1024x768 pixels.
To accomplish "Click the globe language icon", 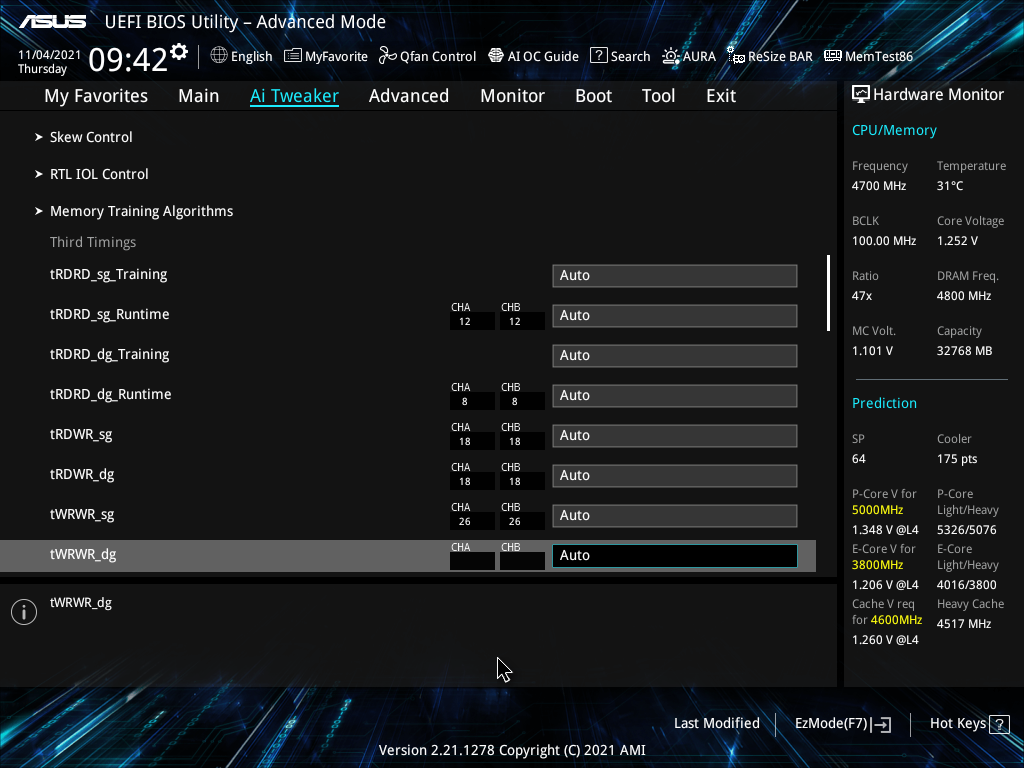I will coord(219,56).
